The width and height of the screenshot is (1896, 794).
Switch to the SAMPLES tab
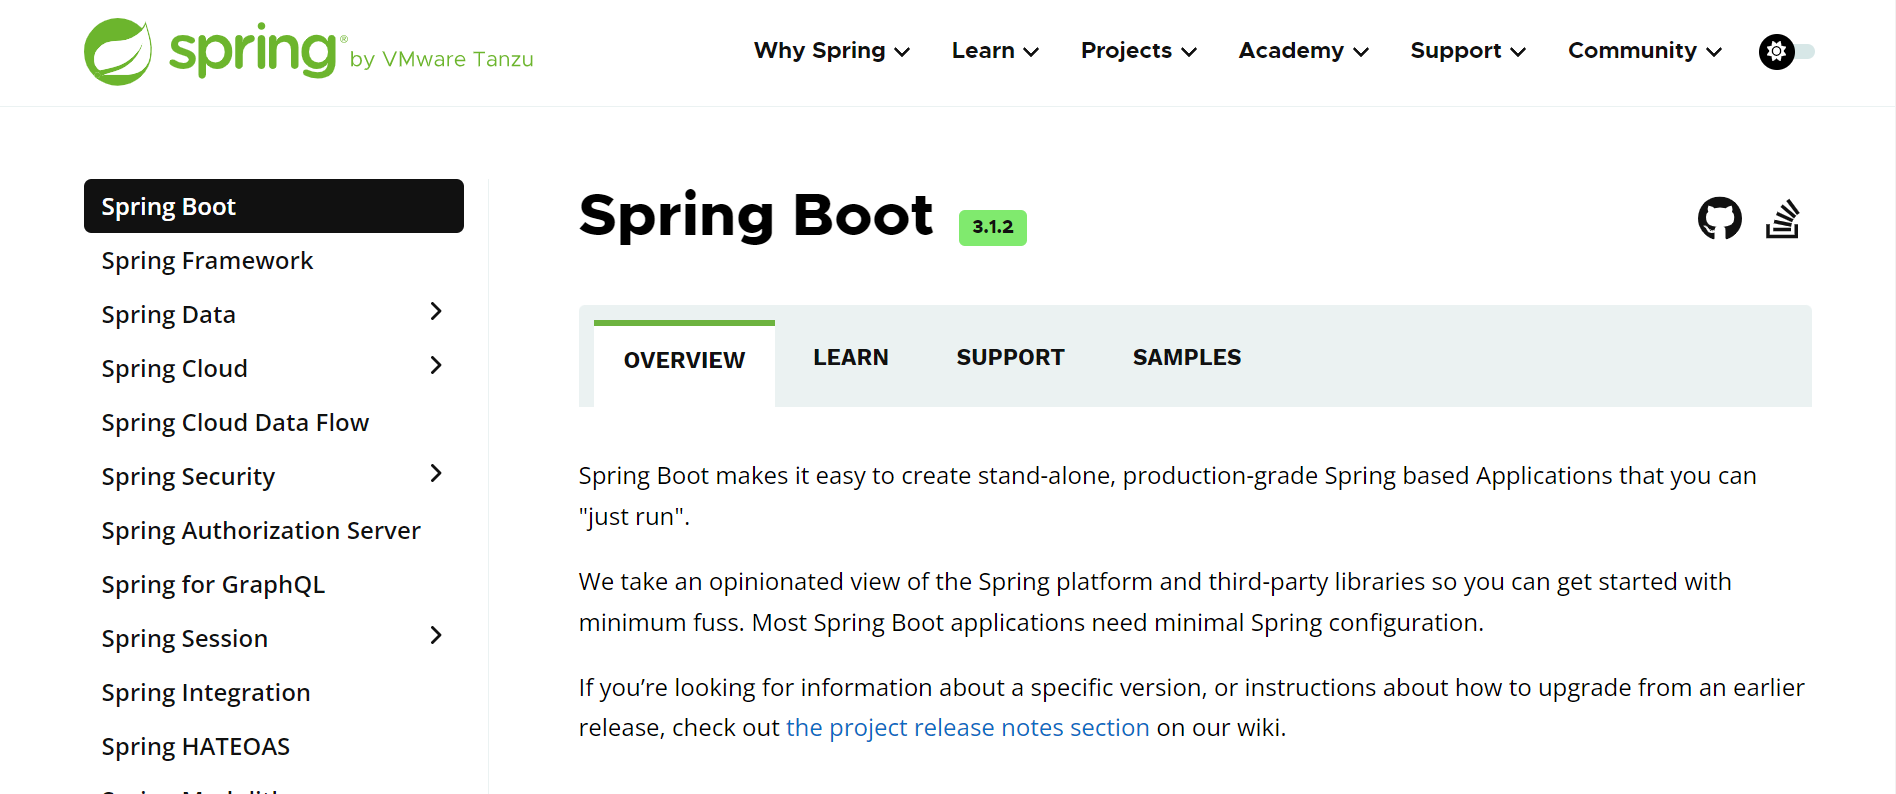tap(1186, 358)
